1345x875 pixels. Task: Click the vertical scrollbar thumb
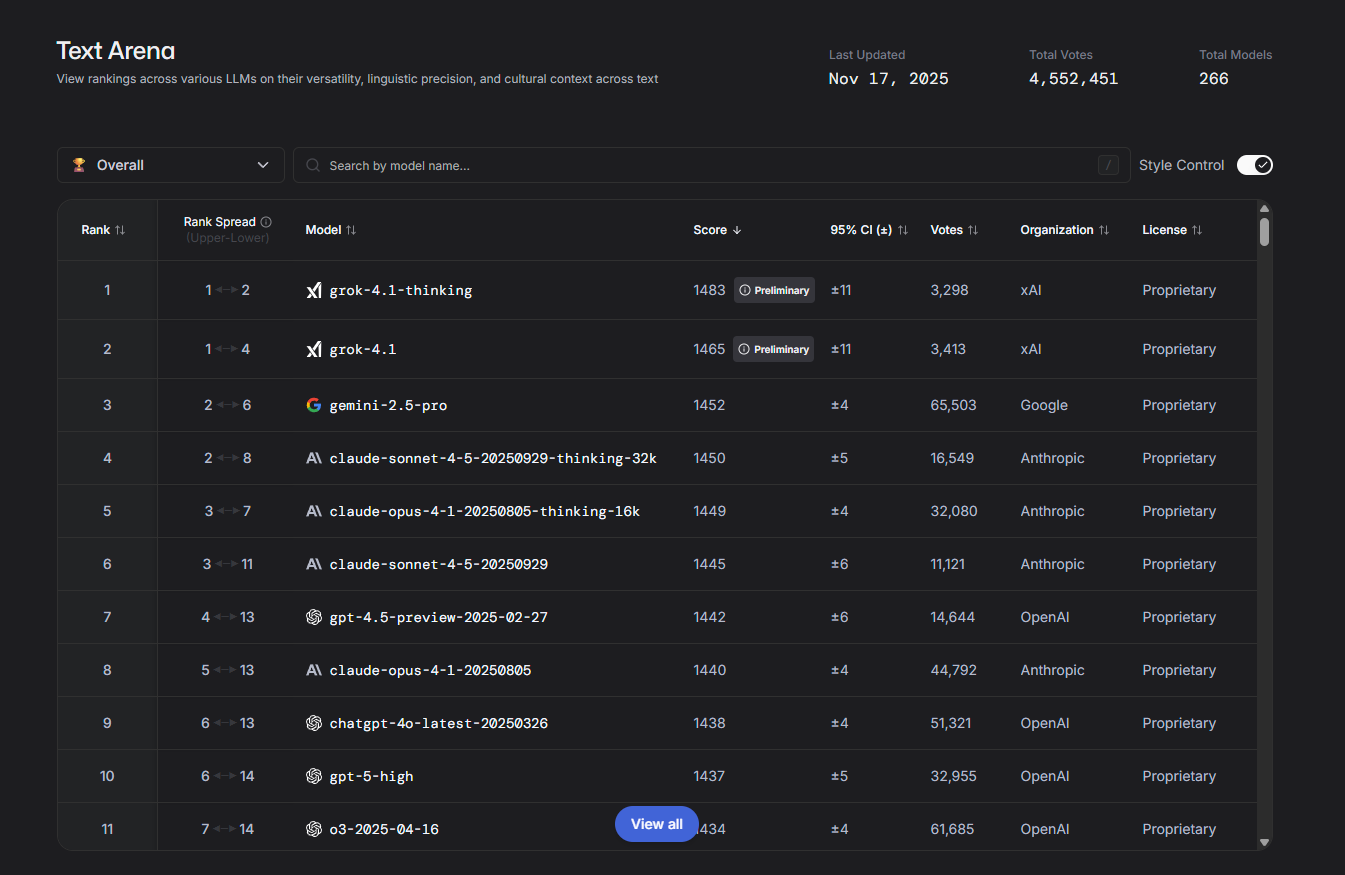[x=1263, y=232]
